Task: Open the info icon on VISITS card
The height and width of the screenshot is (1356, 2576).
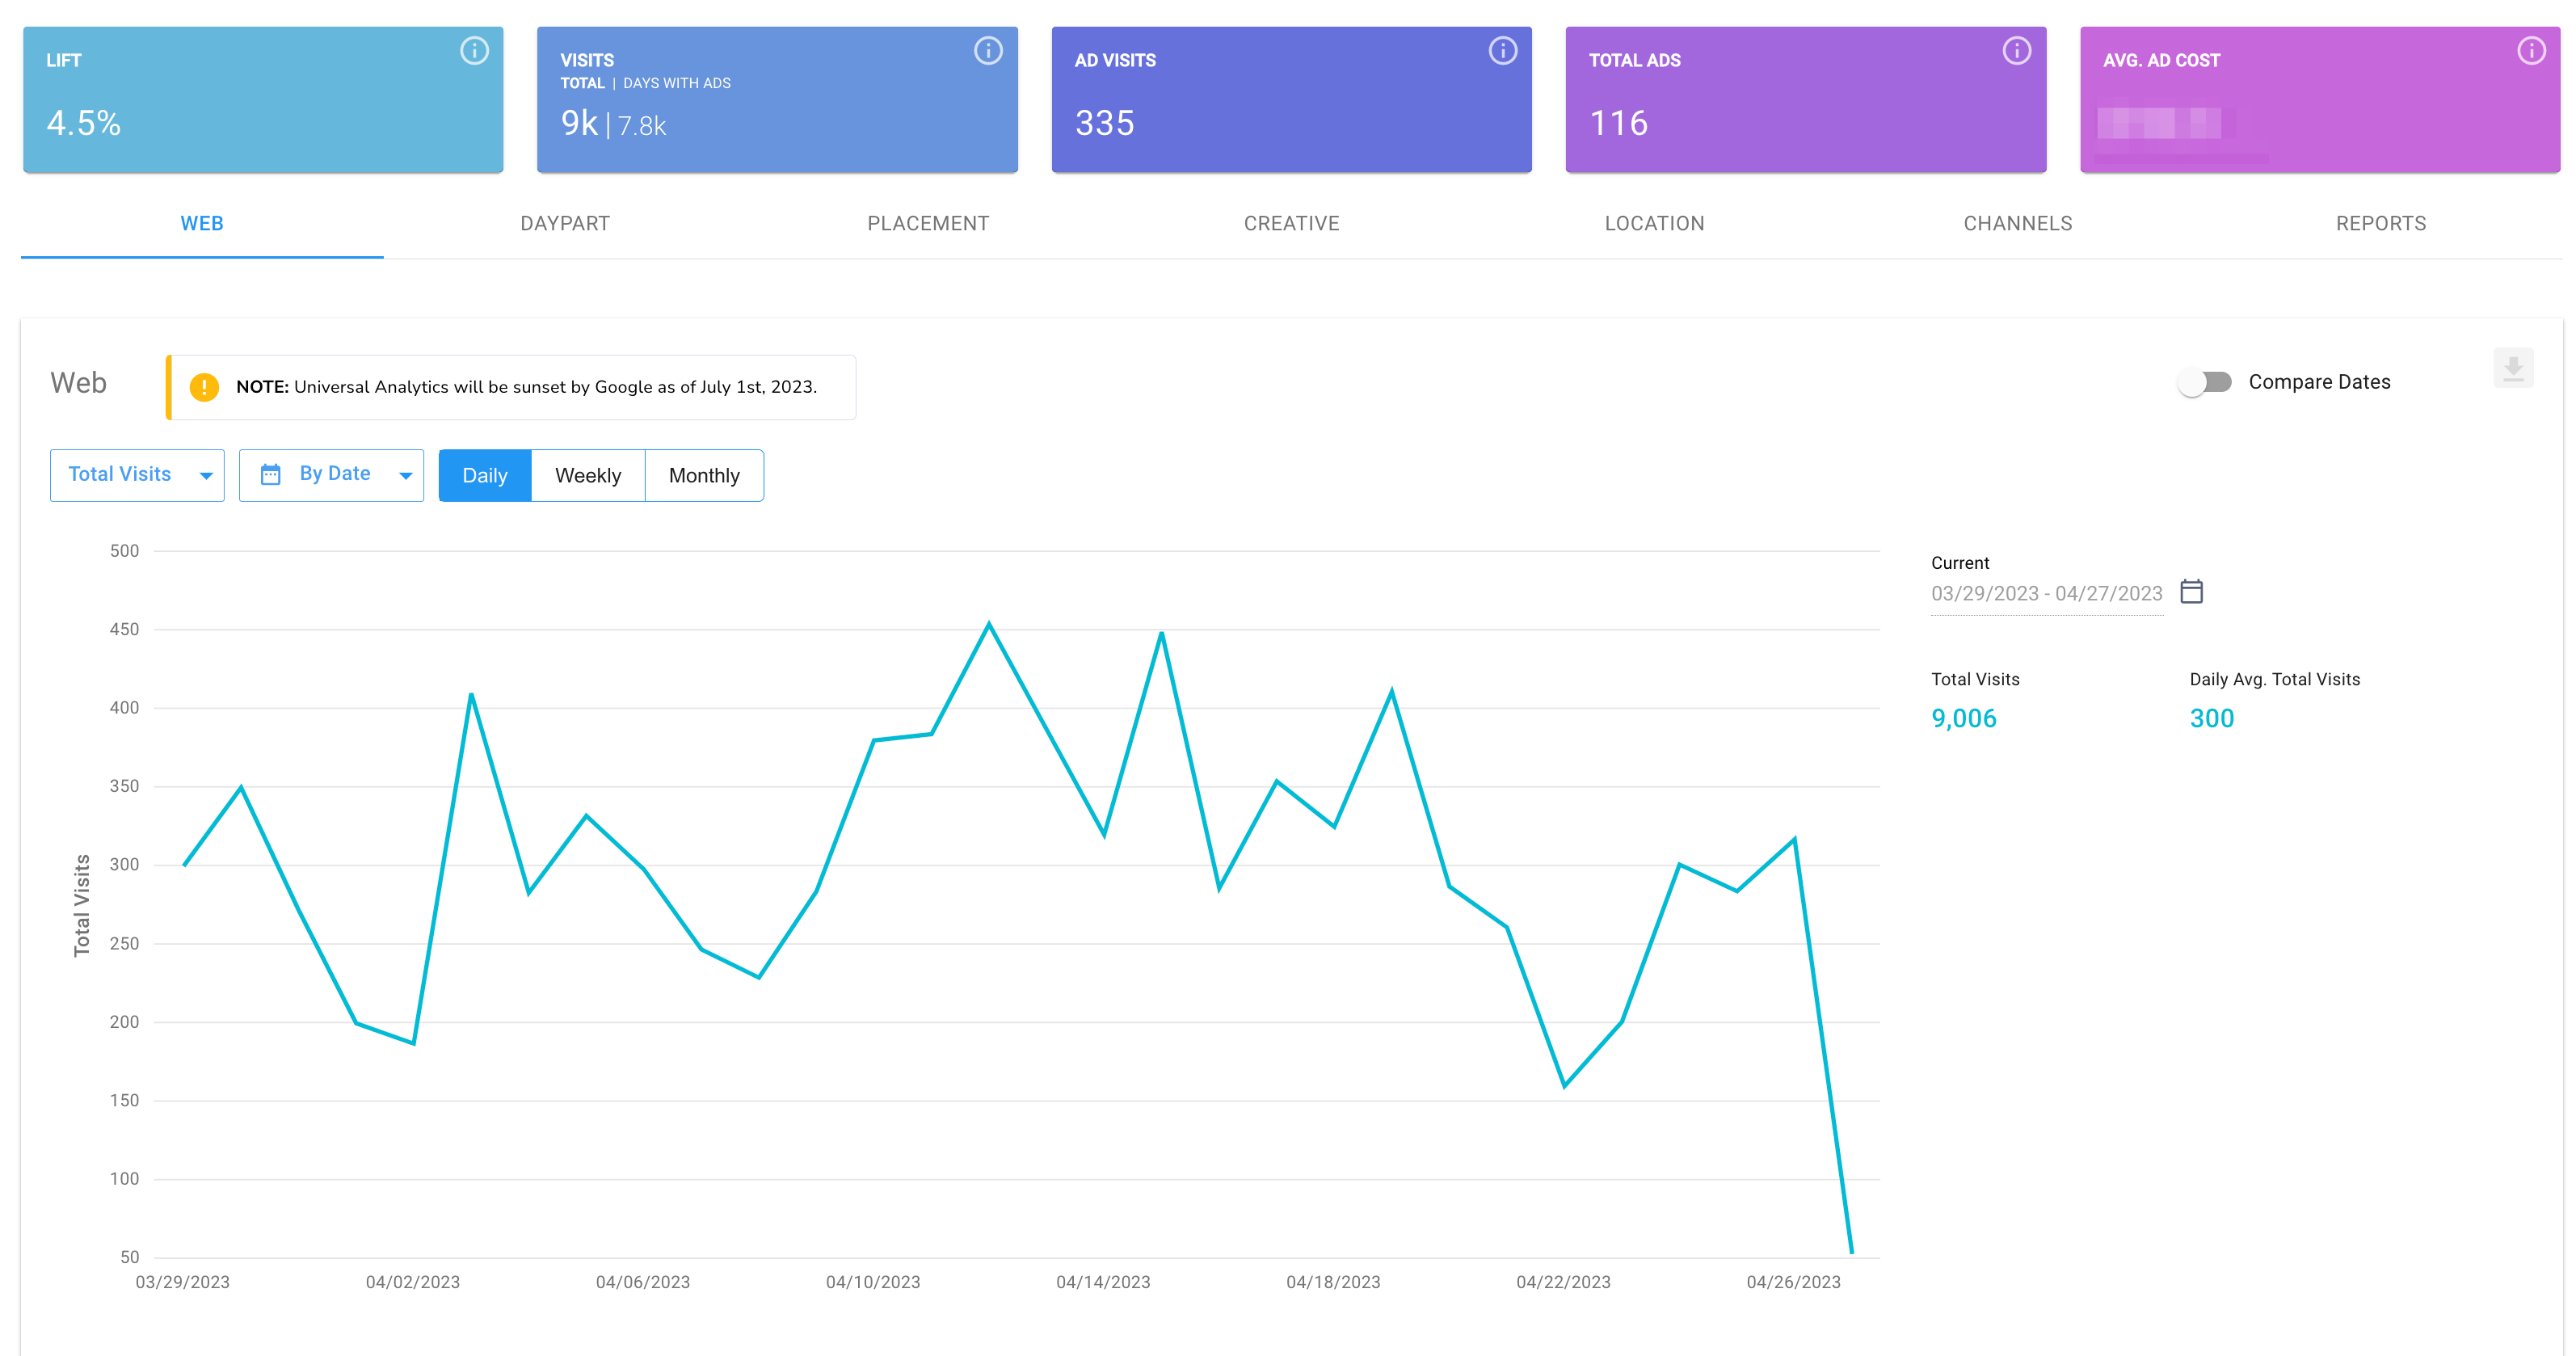Action: pyautogui.click(x=988, y=51)
